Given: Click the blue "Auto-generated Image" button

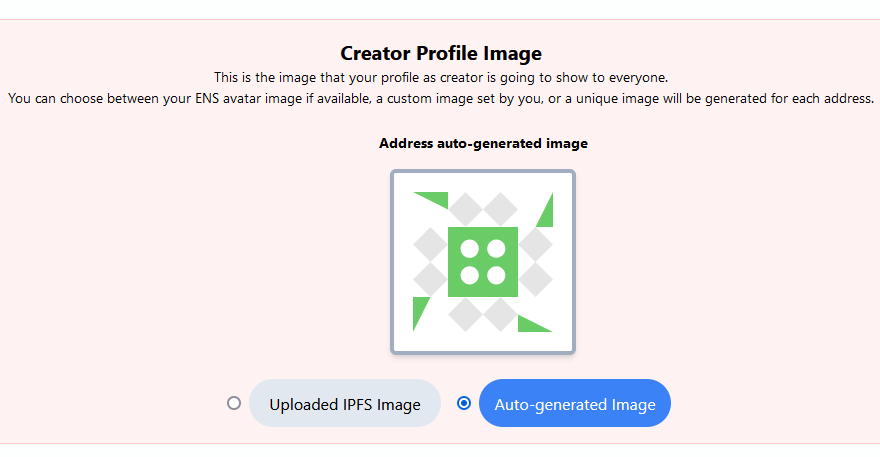Looking at the screenshot, I should tap(575, 404).
